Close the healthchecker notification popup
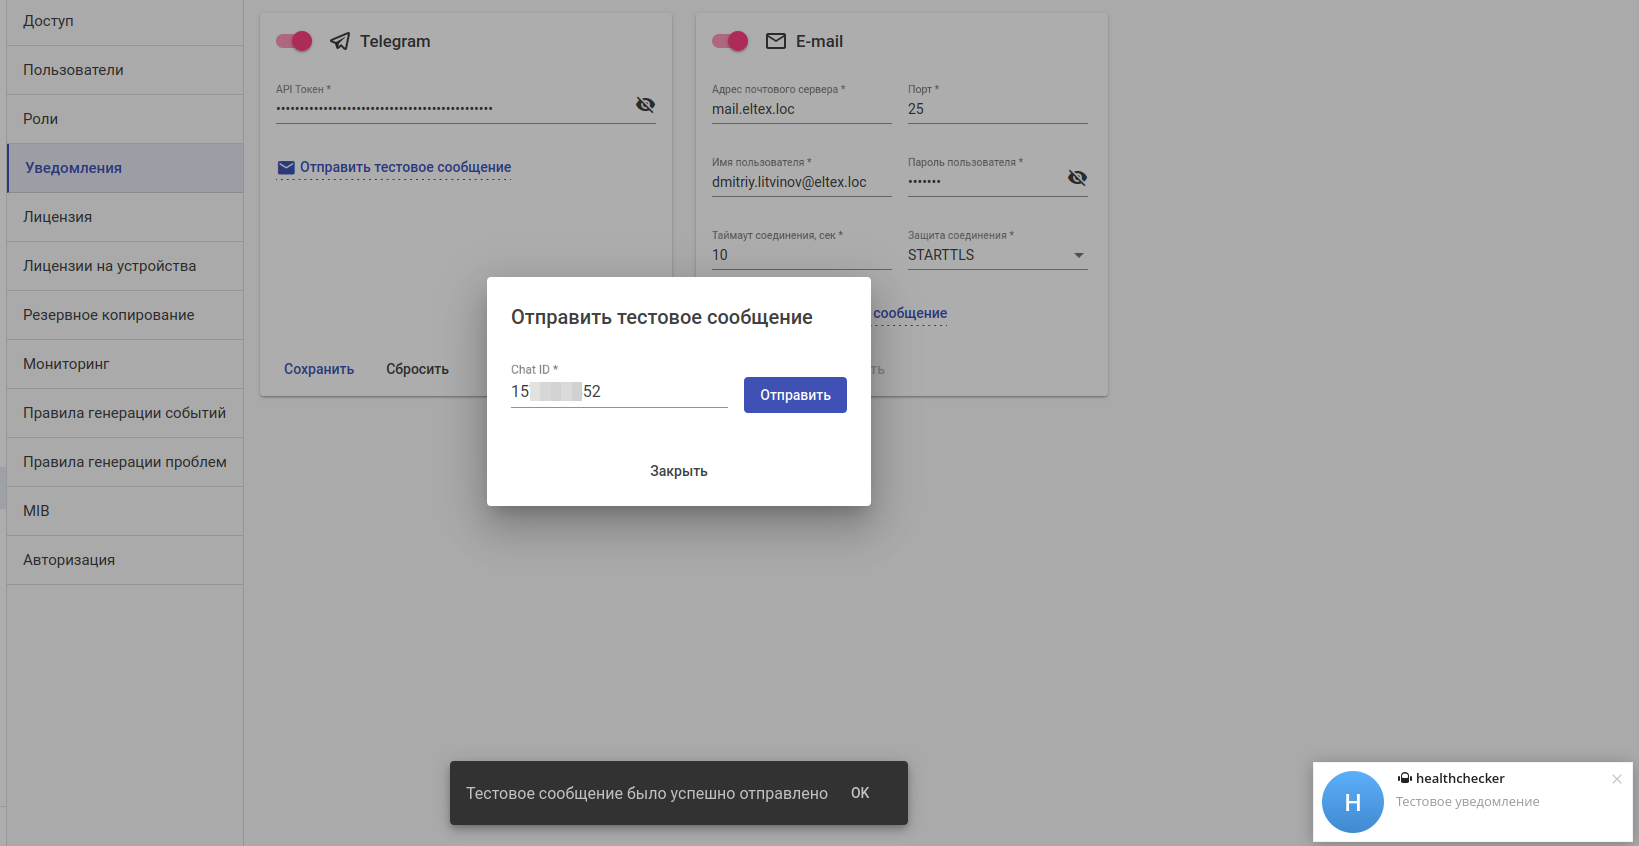Viewport: 1639px width, 846px height. [1617, 779]
